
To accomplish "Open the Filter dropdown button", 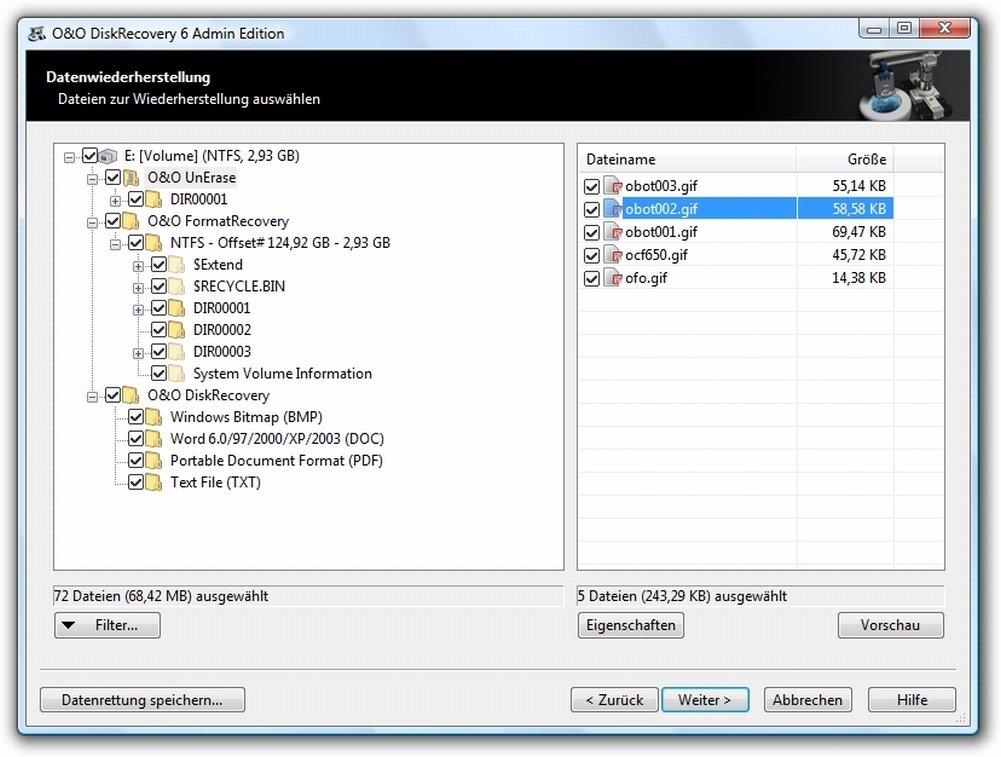I will click(x=107, y=625).
